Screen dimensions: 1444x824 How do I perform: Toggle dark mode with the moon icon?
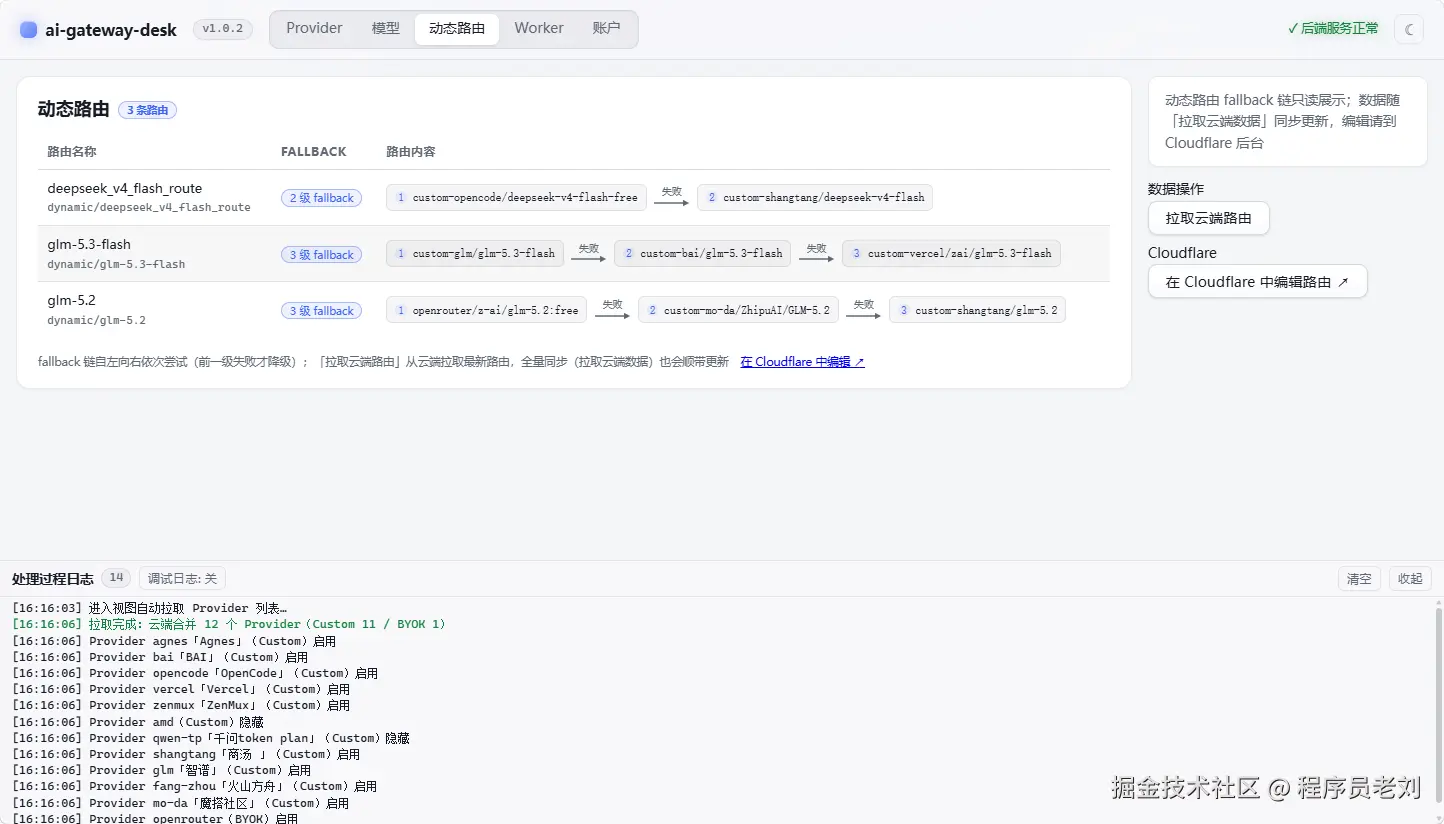pyautogui.click(x=1409, y=29)
